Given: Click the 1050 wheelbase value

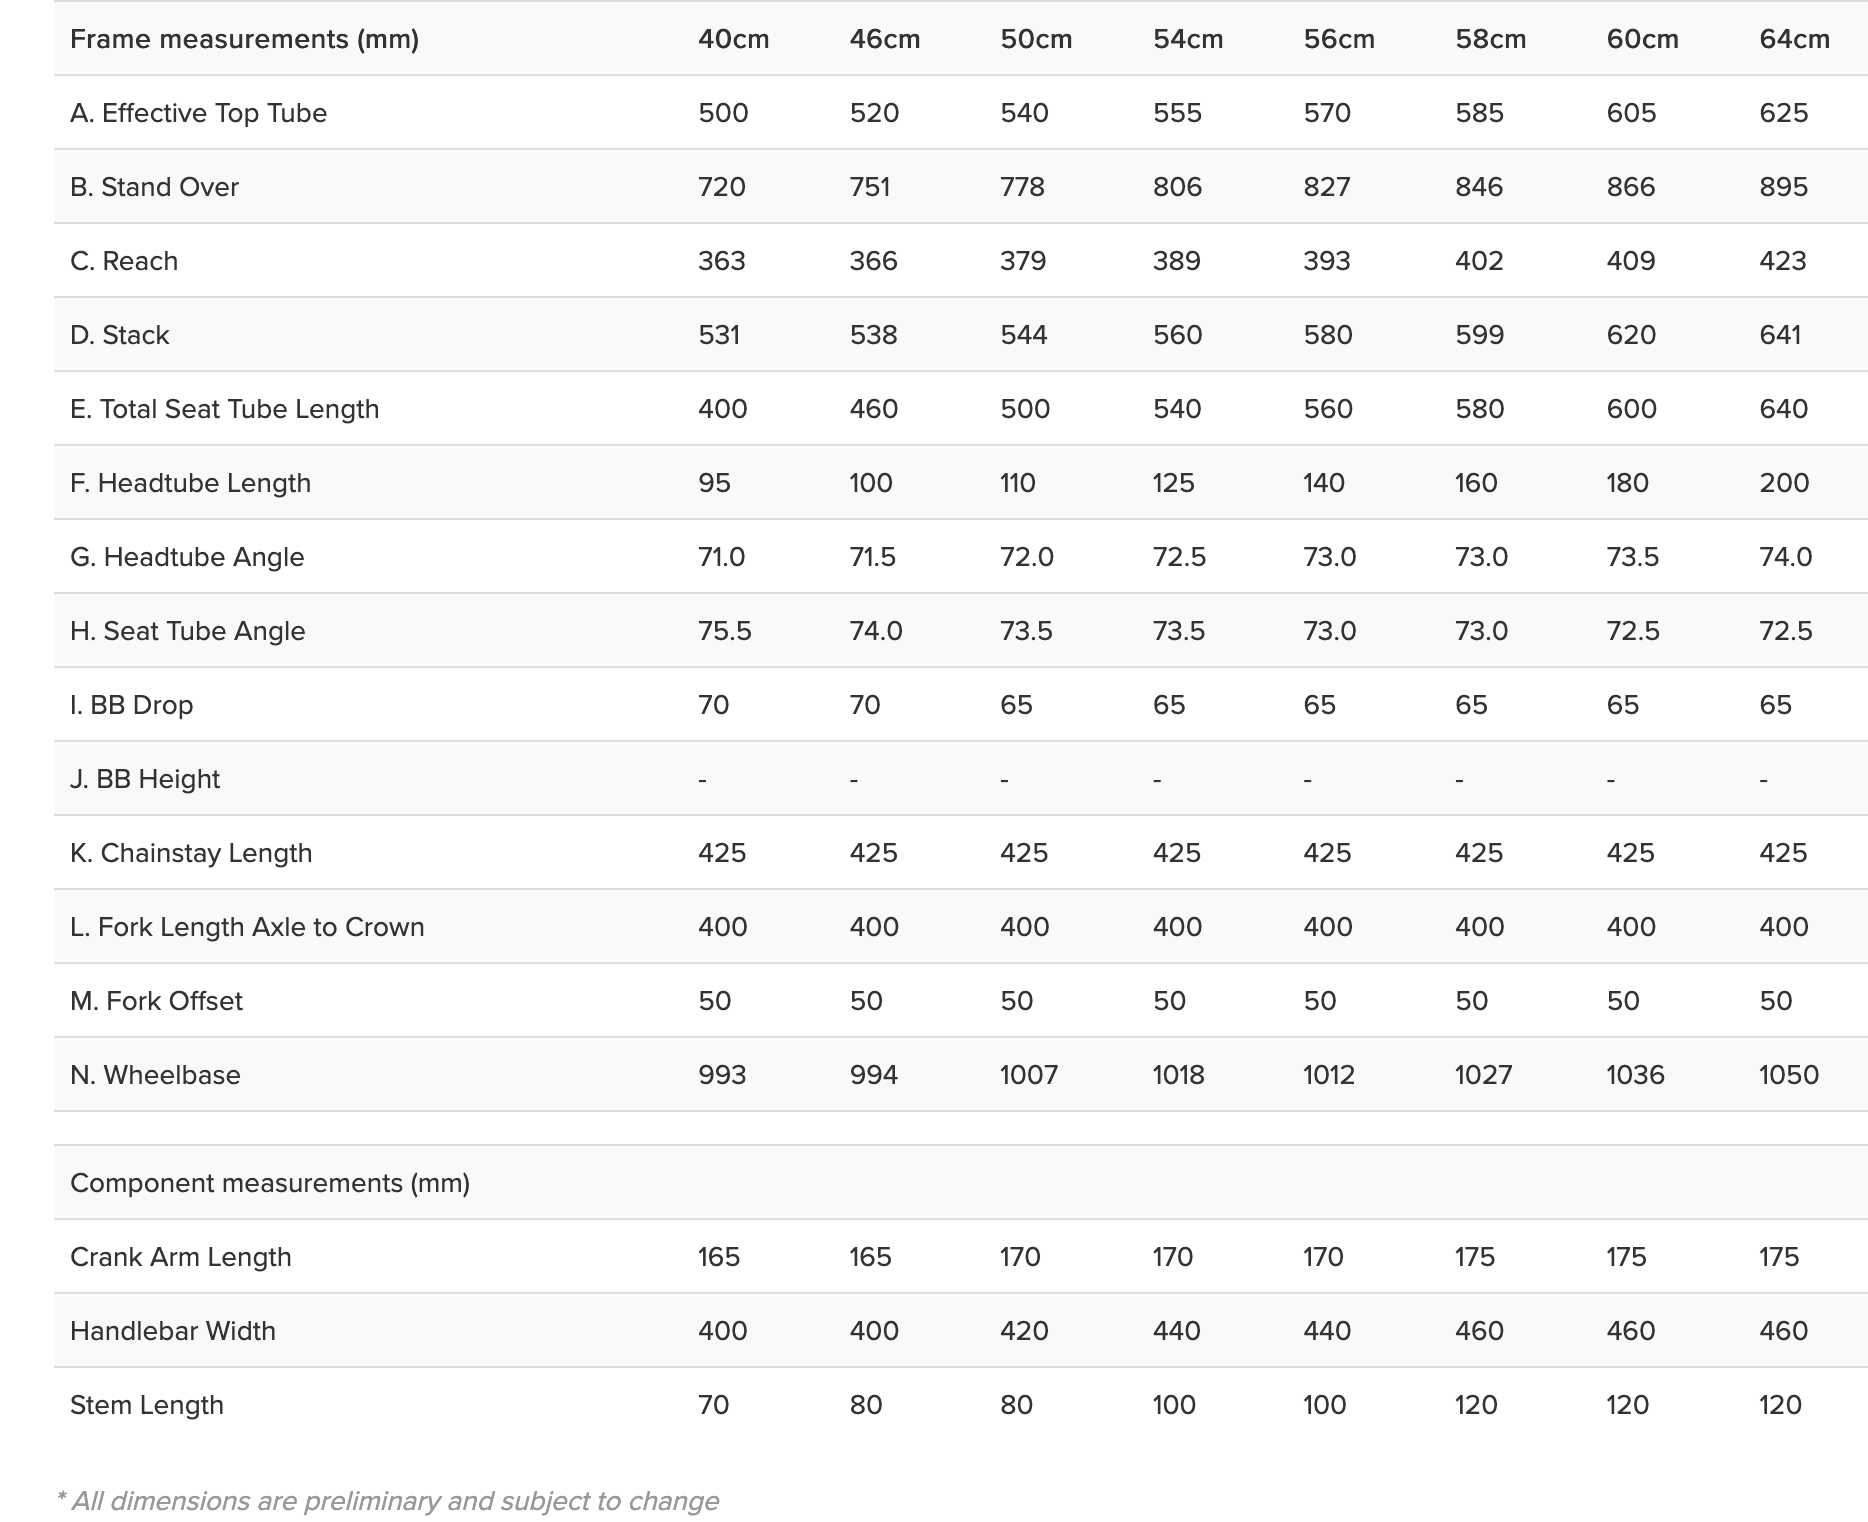Looking at the screenshot, I should [x=1788, y=1075].
